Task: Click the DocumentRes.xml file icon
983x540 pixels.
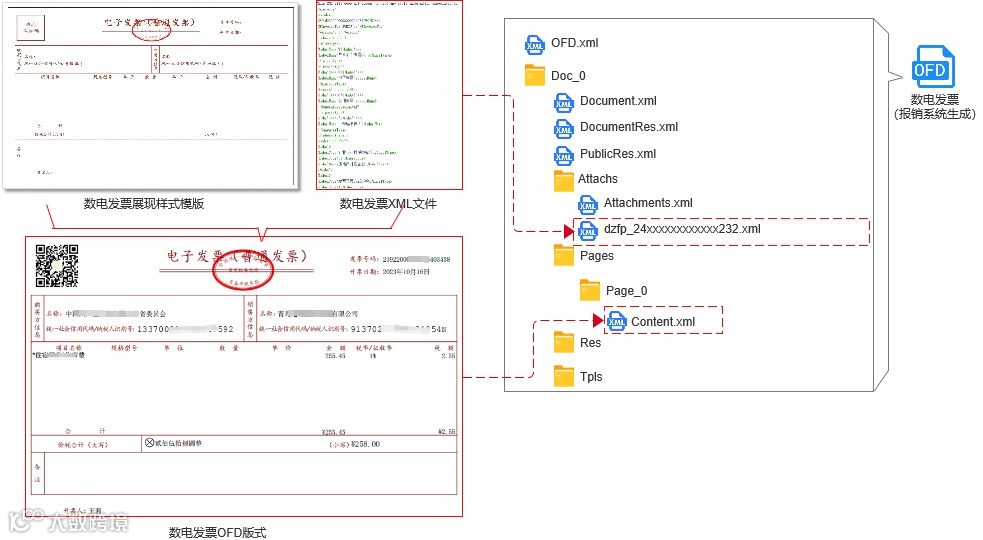Action: coord(563,128)
